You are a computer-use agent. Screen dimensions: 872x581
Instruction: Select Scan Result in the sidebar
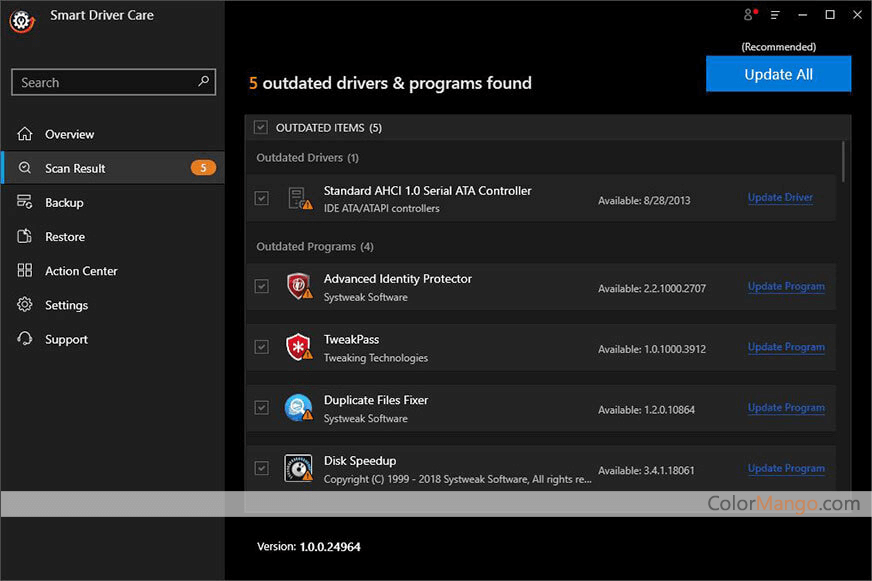113,168
